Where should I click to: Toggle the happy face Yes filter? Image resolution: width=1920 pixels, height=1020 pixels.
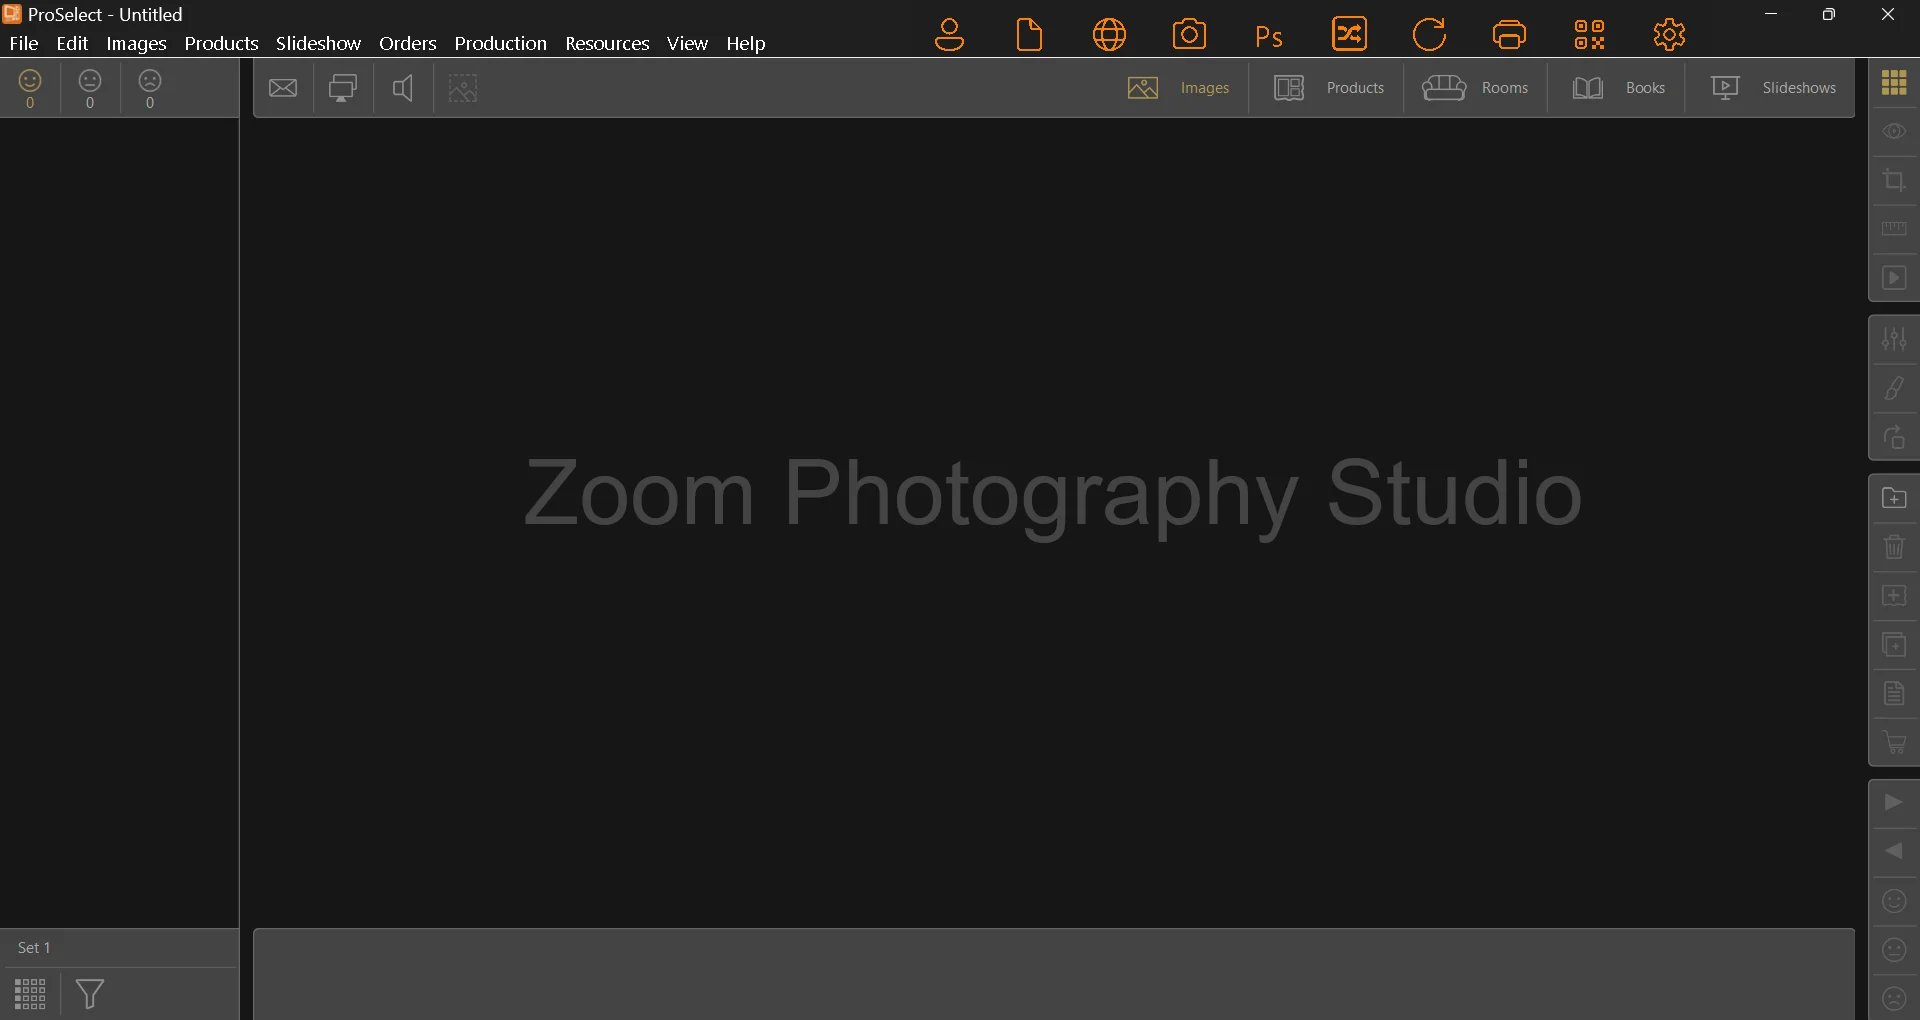coord(30,88)
